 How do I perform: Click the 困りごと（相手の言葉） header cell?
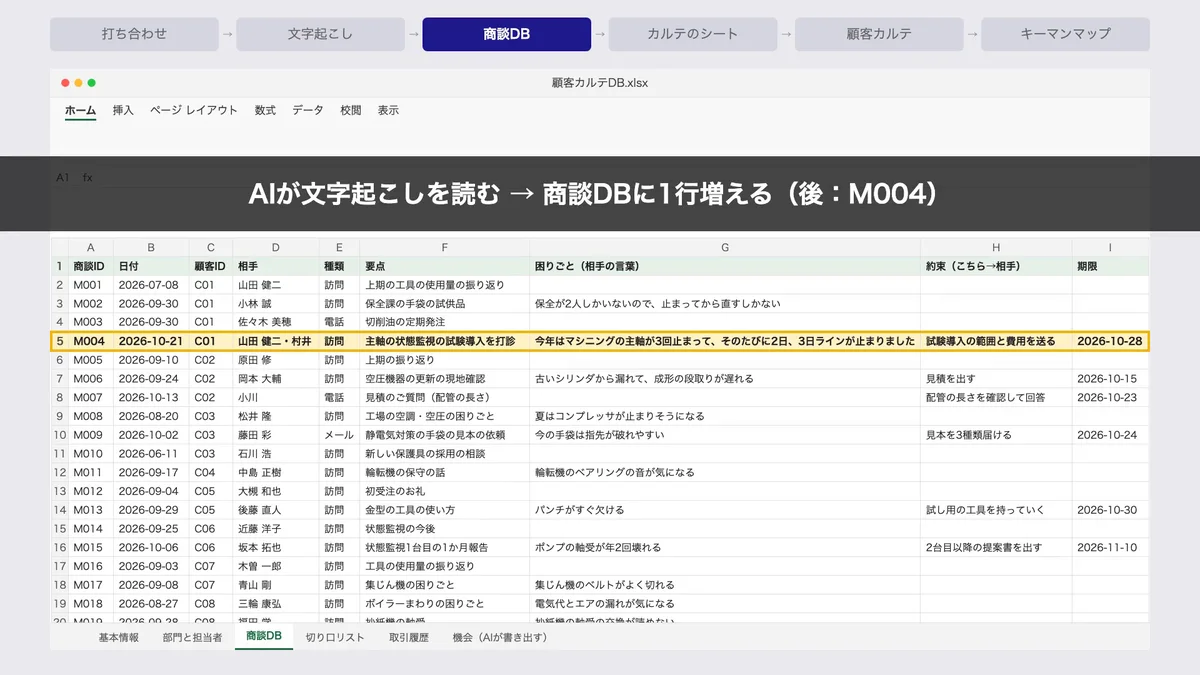pyautogui.click(x=726, y=267)
